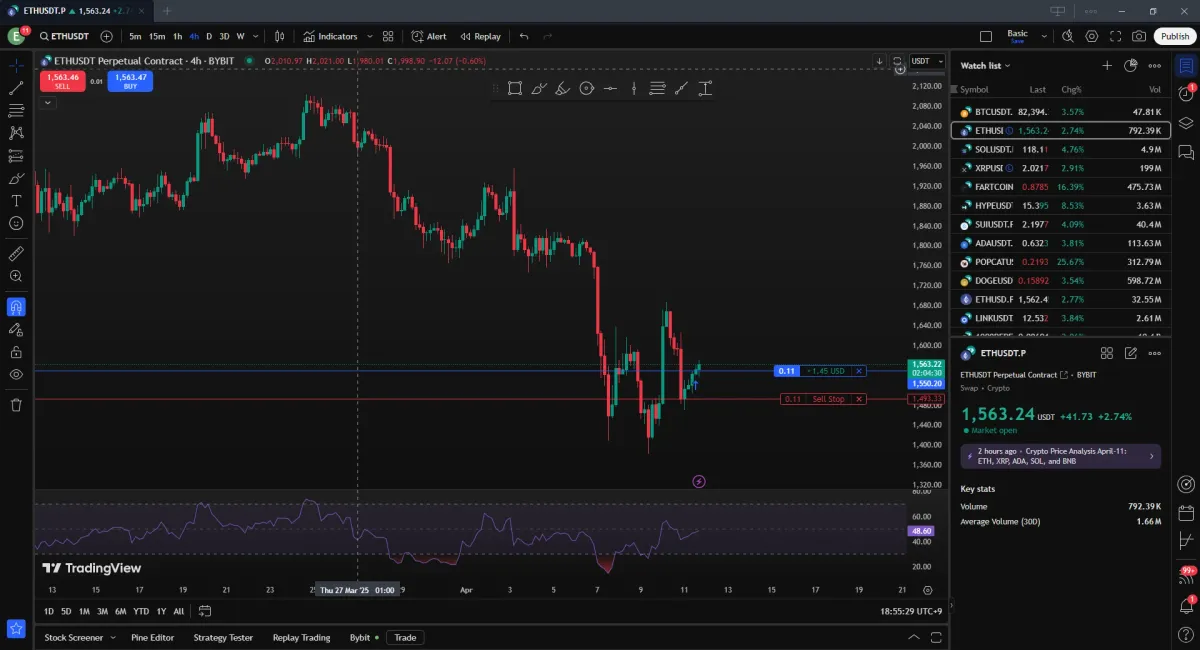Screen dimensions: 1200x650
Task: Select the W weekly timeframe
Action: [240, 36]
